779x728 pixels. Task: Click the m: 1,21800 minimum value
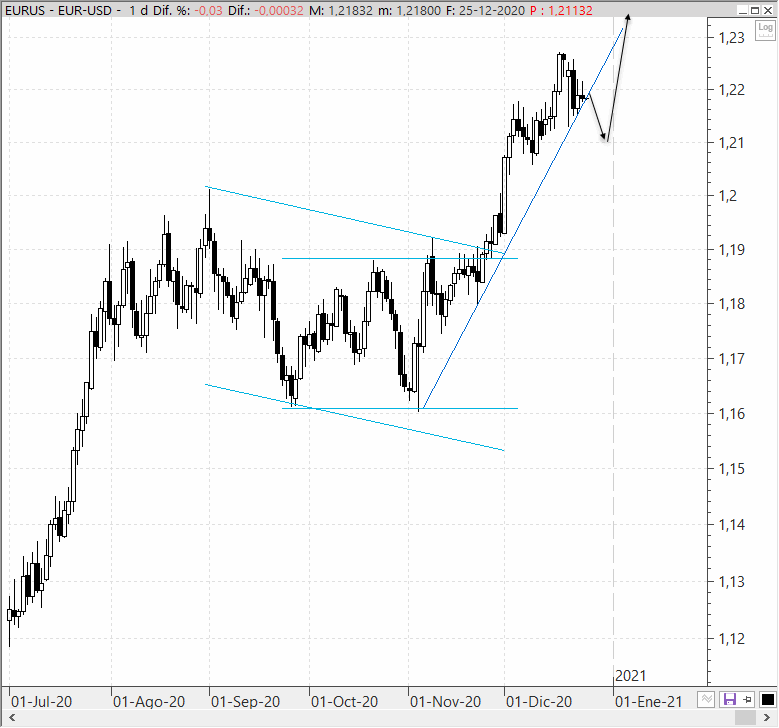pos(409,10)
